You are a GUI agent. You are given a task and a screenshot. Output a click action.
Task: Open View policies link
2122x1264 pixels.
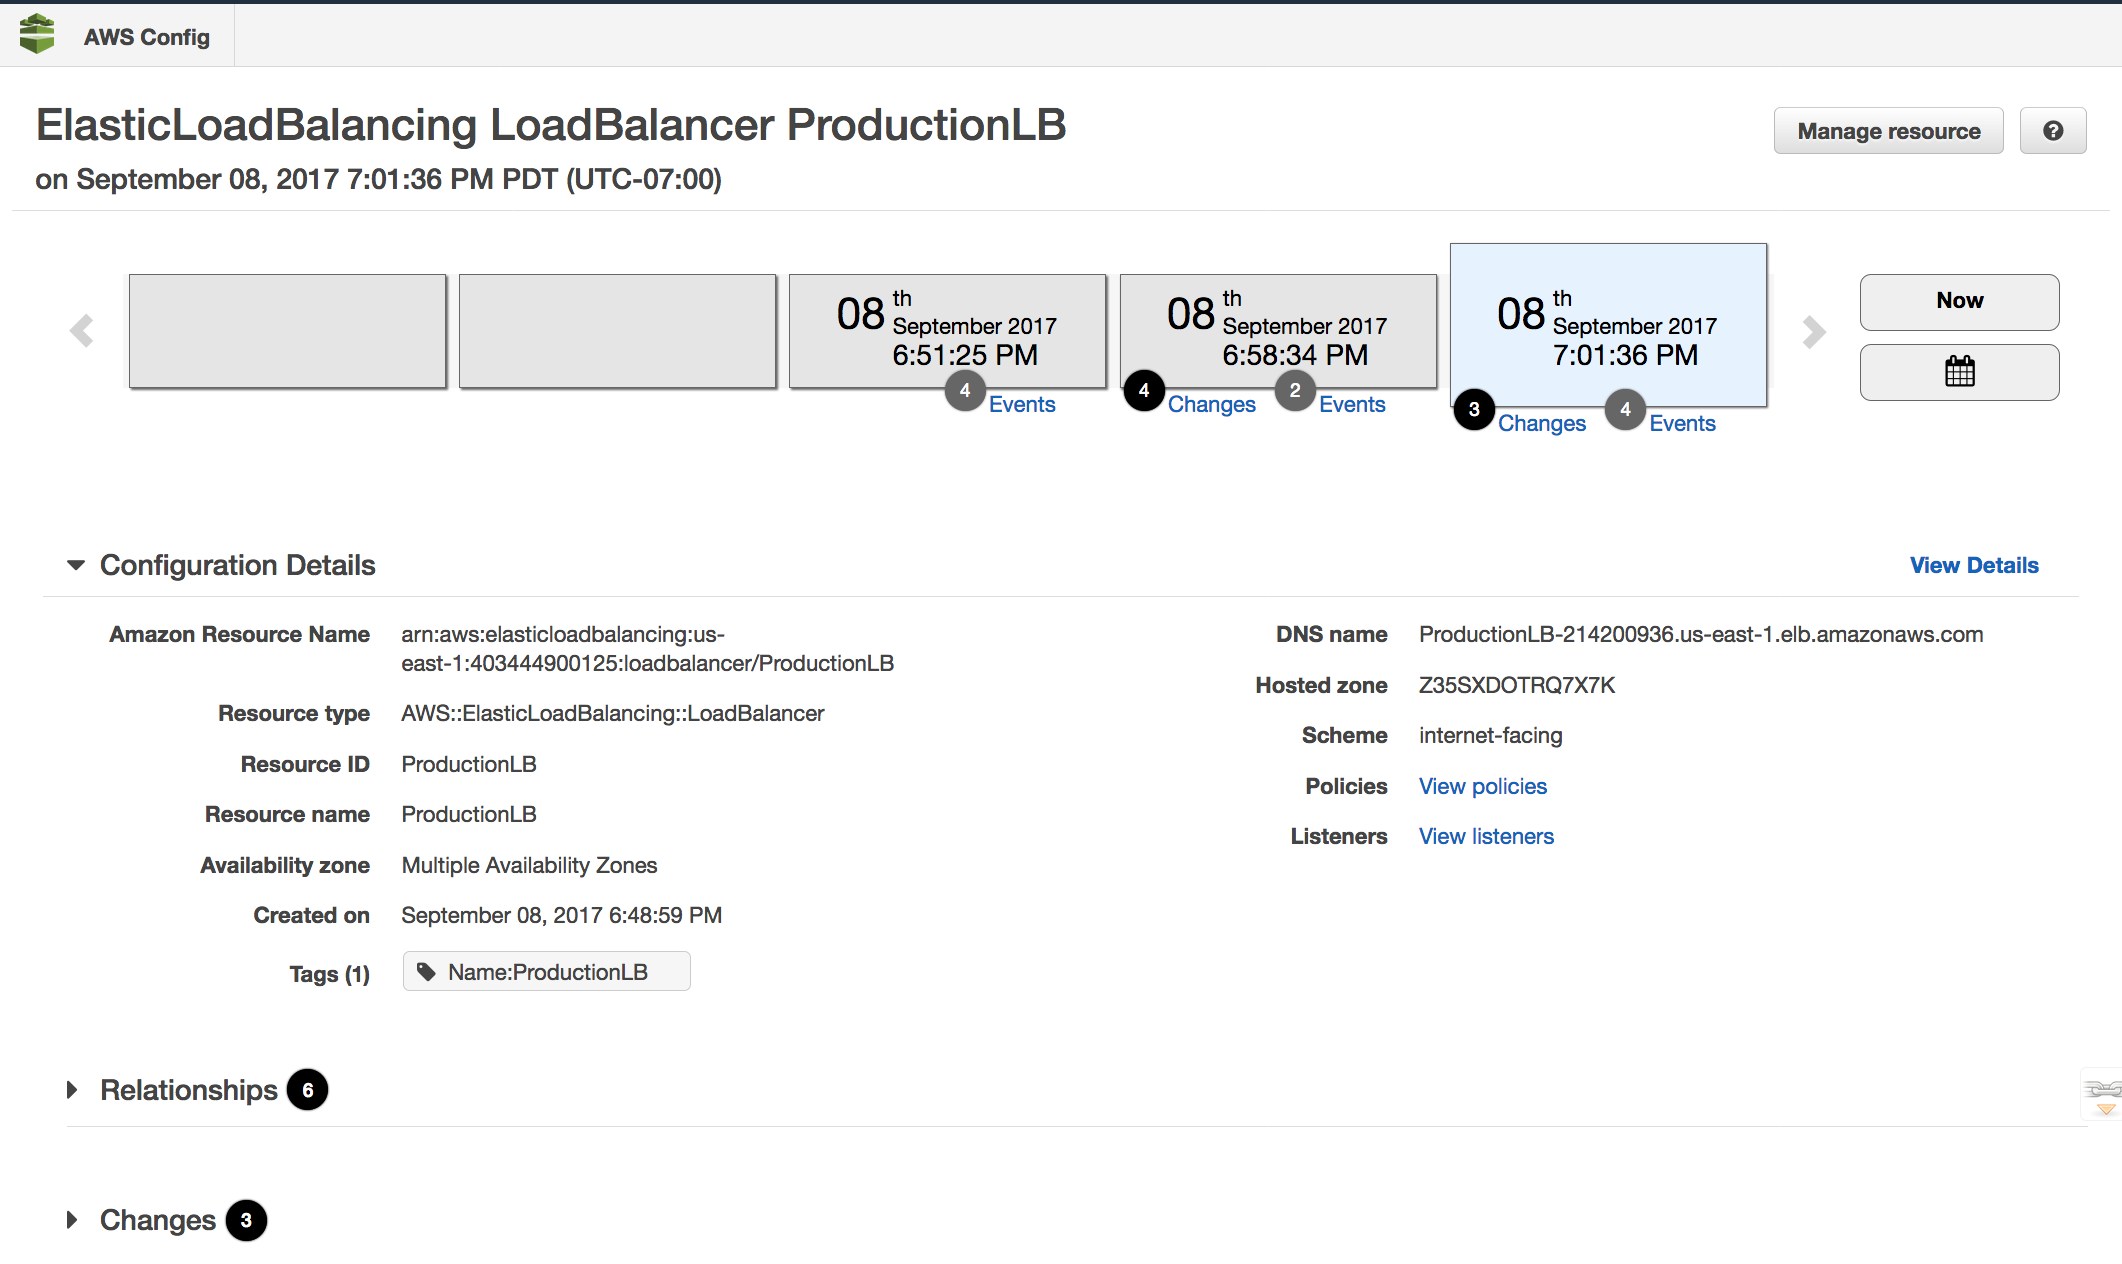tap(1482, 786)
